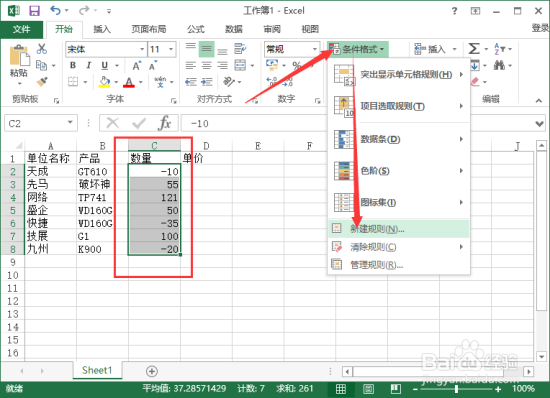Open 图标集 icon sets submenu
This screenshot has width=550, height=398.
399,202
